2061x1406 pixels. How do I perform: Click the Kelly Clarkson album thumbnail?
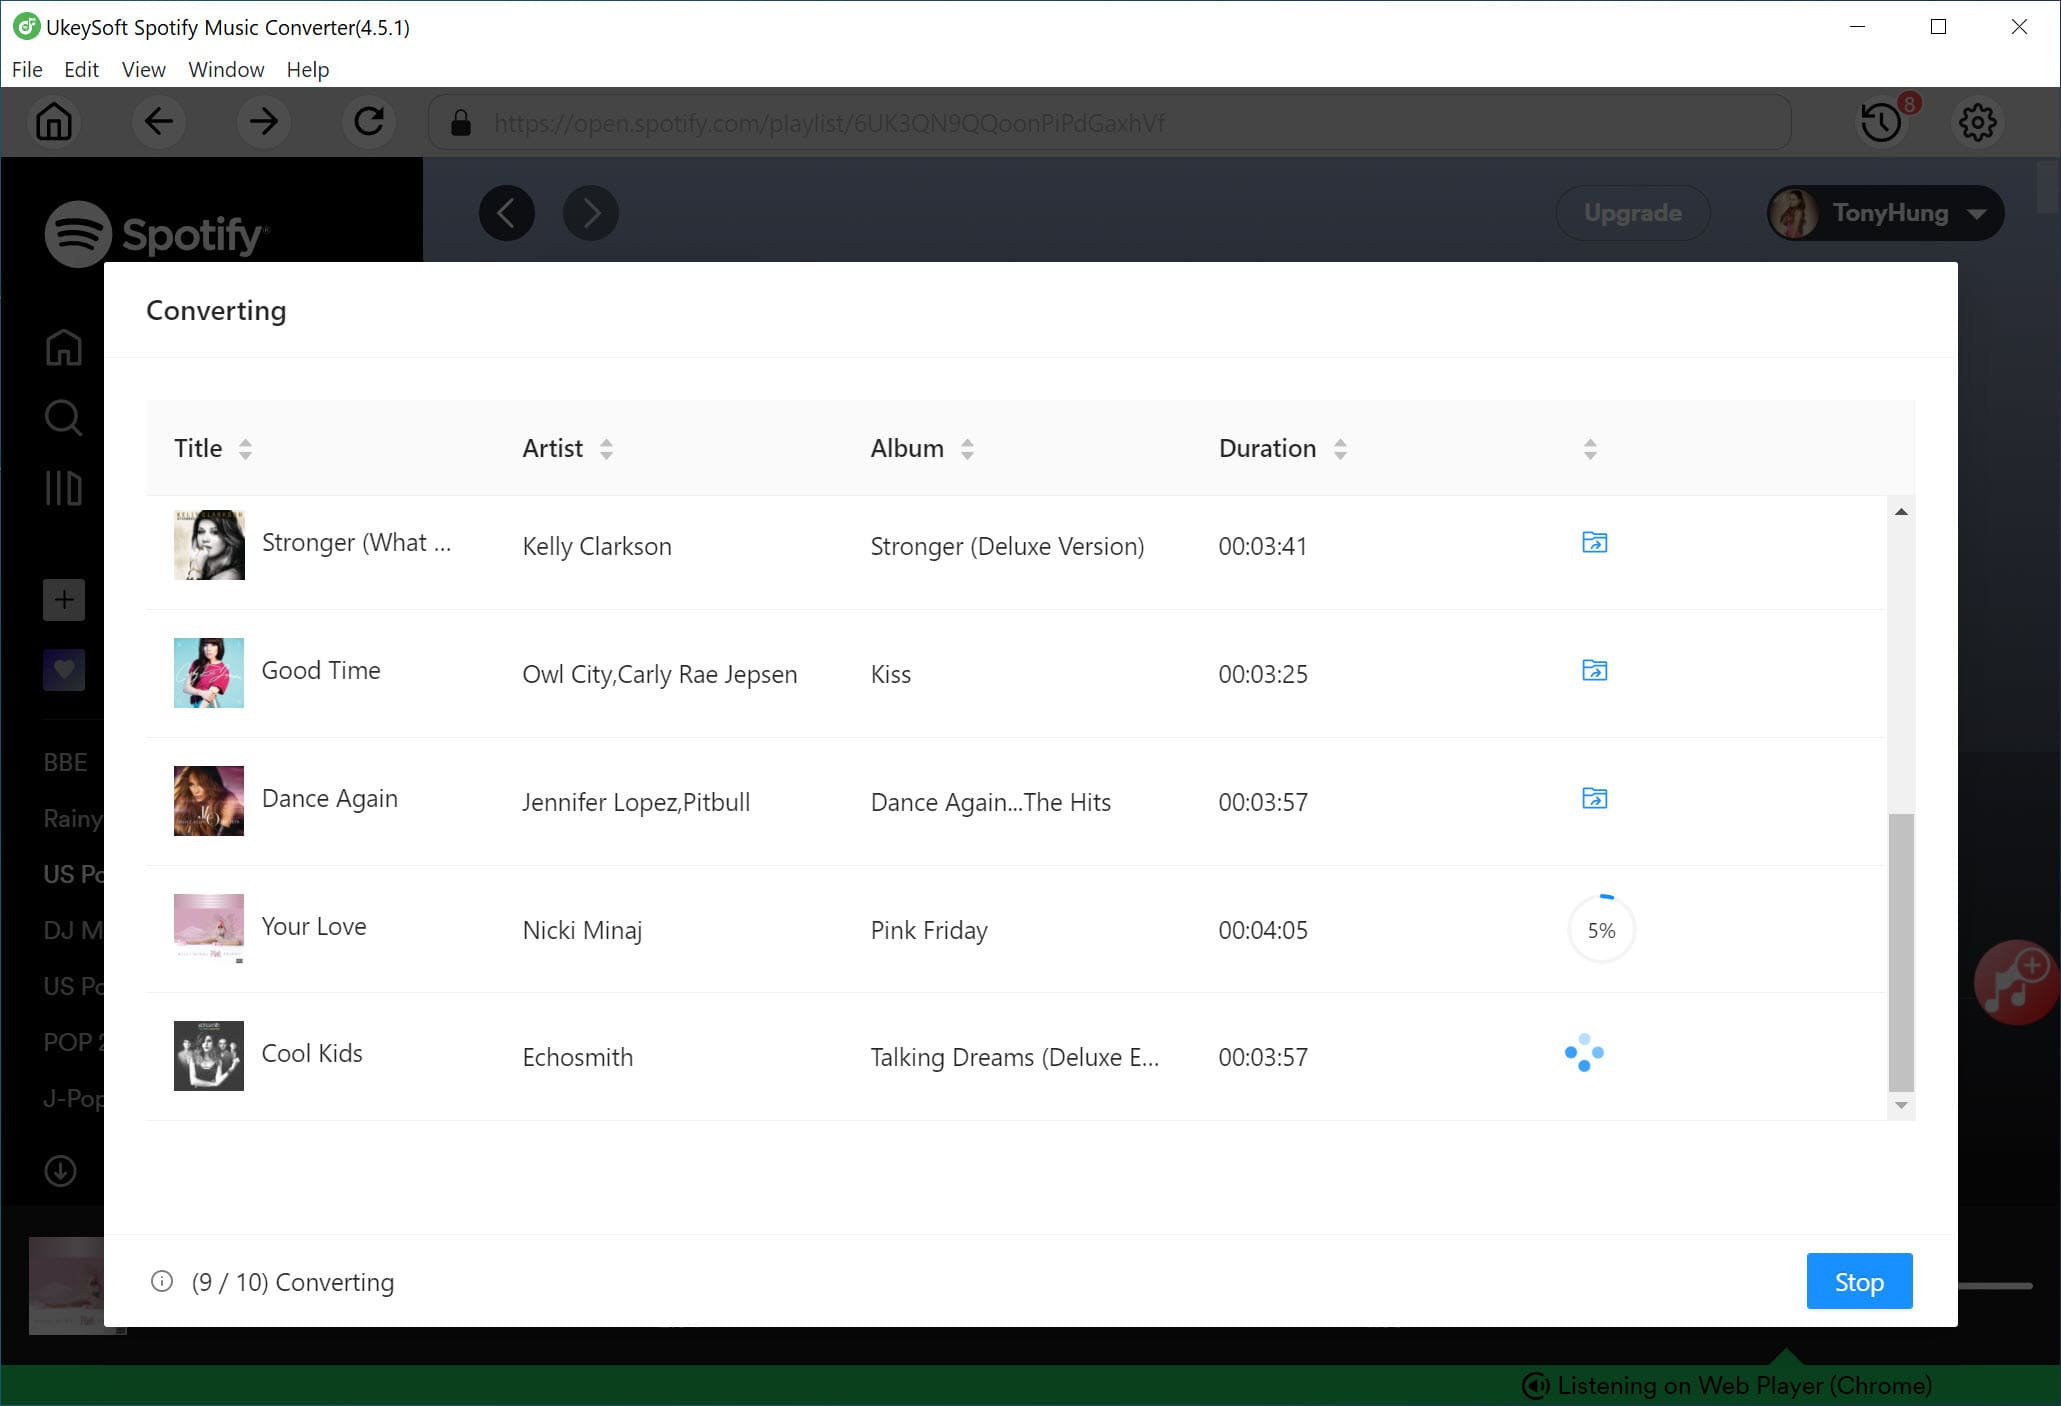coord(208,545)
